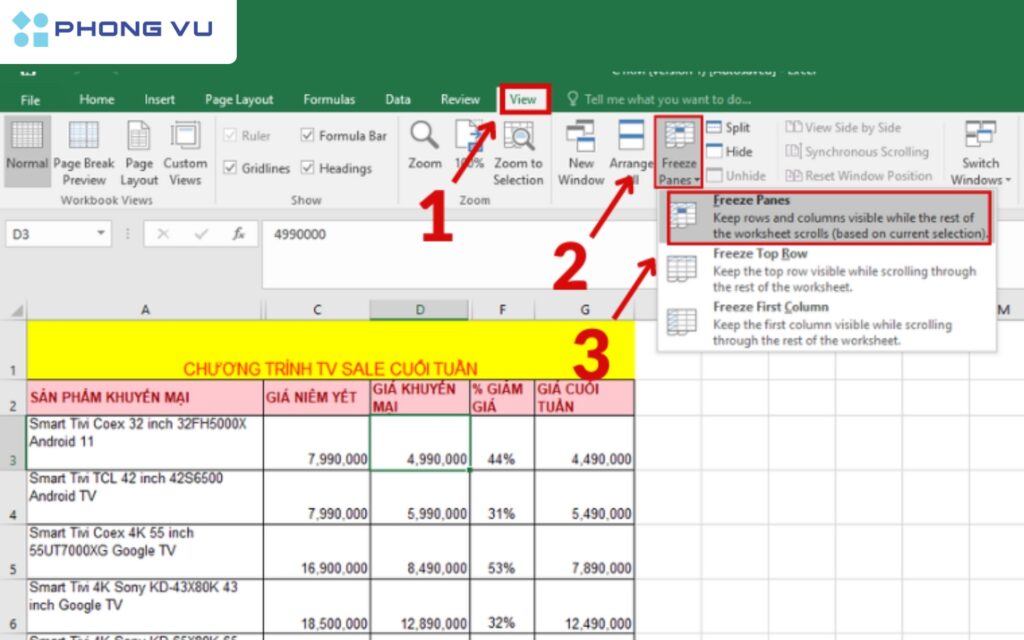Click cell with value 53%
Image resolution: width=1024 pixels, height=640 pixels.
pyautogui.click(x=502, y=552)
